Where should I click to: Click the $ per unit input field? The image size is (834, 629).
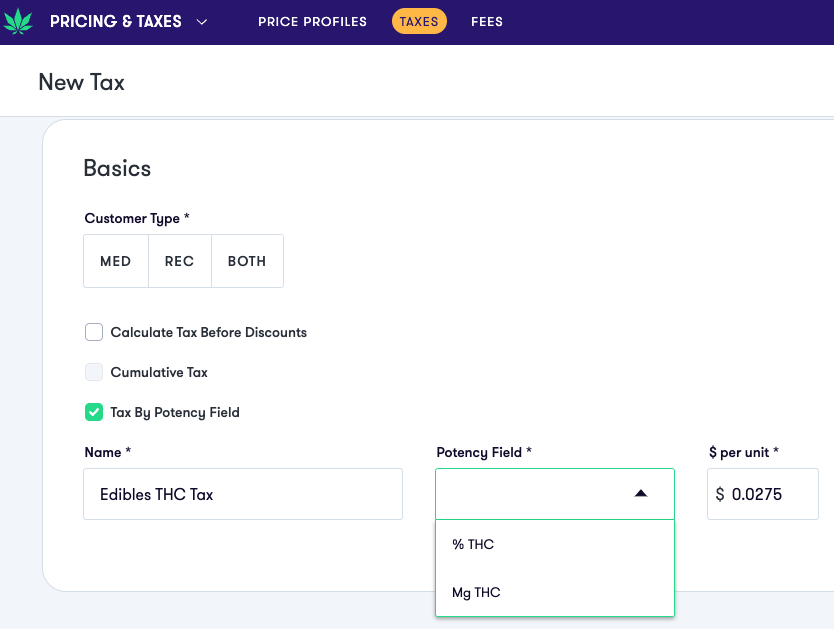pos(763,494)
